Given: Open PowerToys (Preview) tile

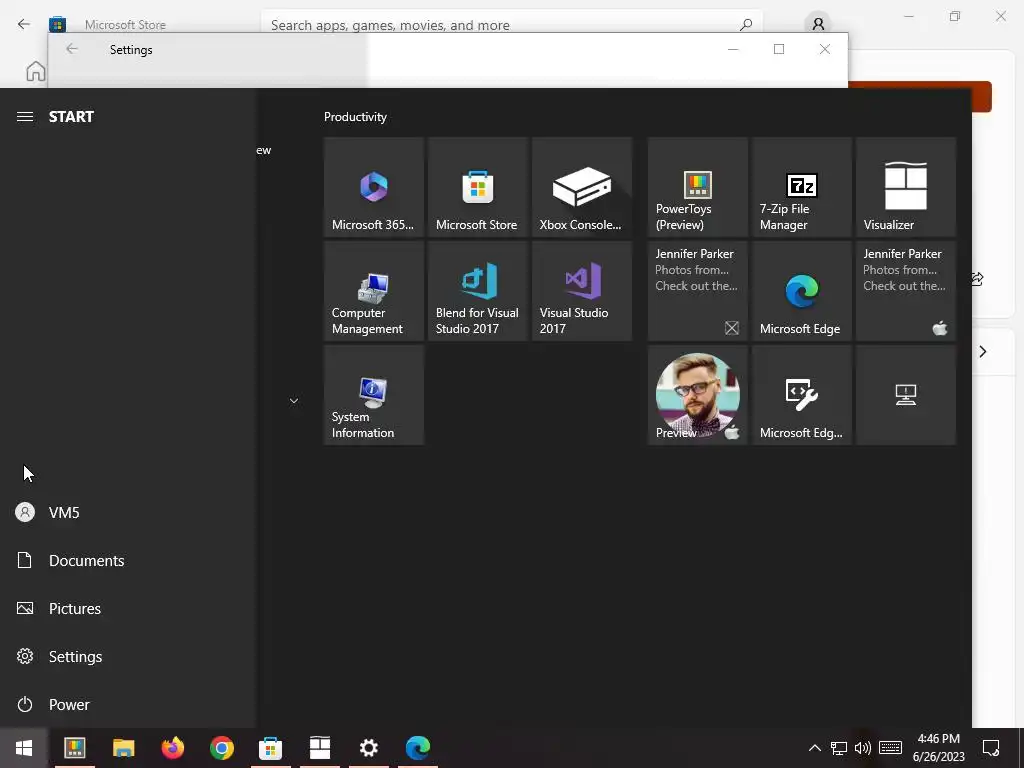Looking at the screenshot, I should (x=697, y=187).
